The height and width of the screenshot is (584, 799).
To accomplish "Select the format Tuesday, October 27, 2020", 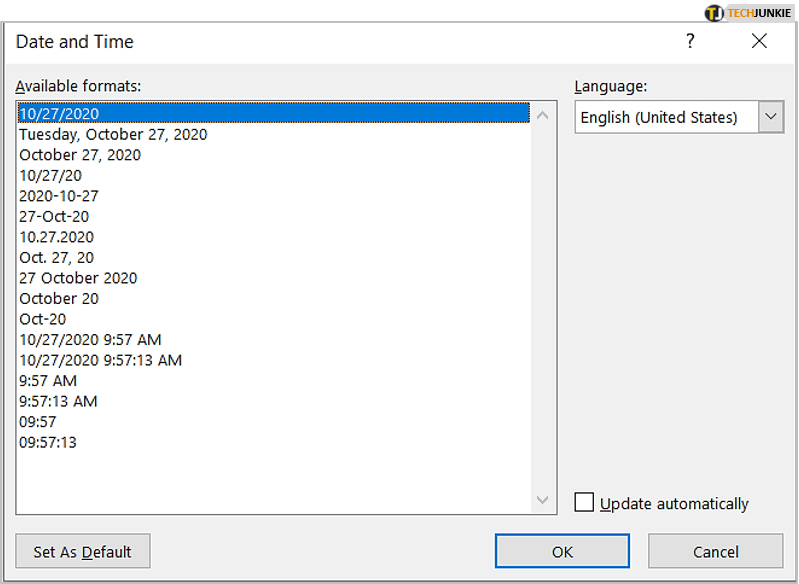I will click(113, 134).
